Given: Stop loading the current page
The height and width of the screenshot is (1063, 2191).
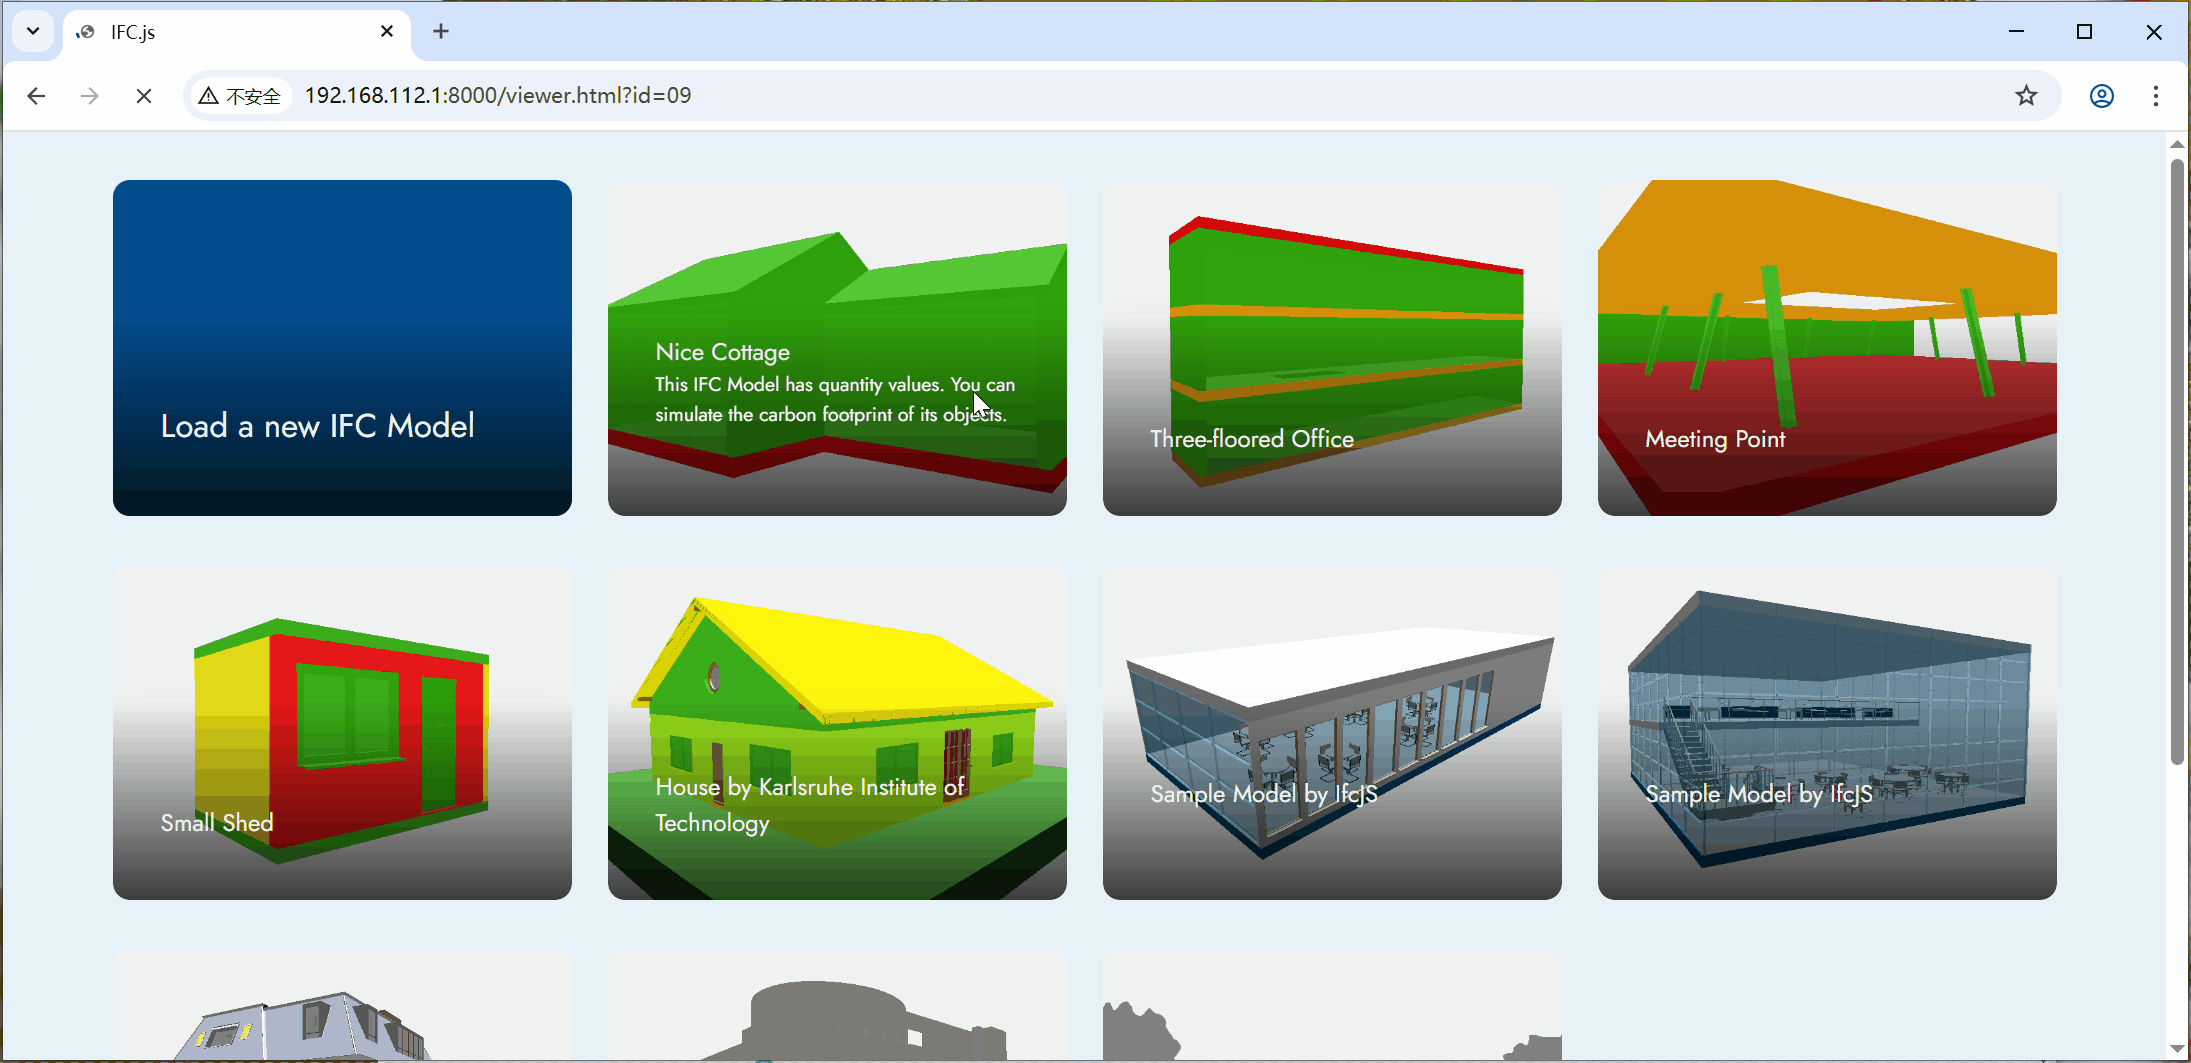Looking at the screenshot, I should coord(144,96).
